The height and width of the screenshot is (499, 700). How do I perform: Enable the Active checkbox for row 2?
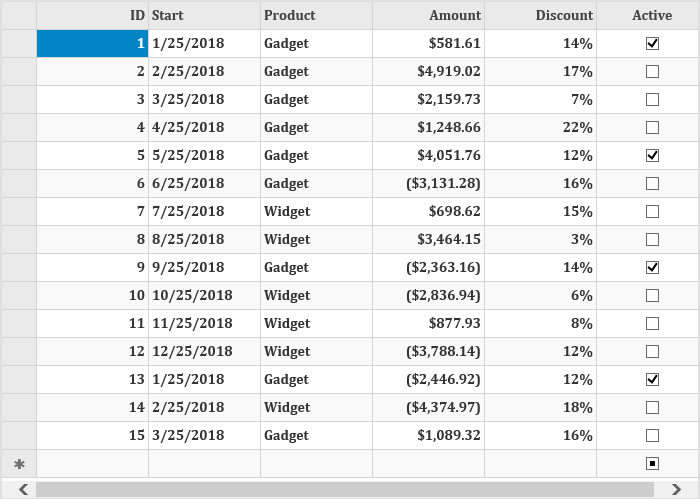pyautogui.click(x=652, y=72)
